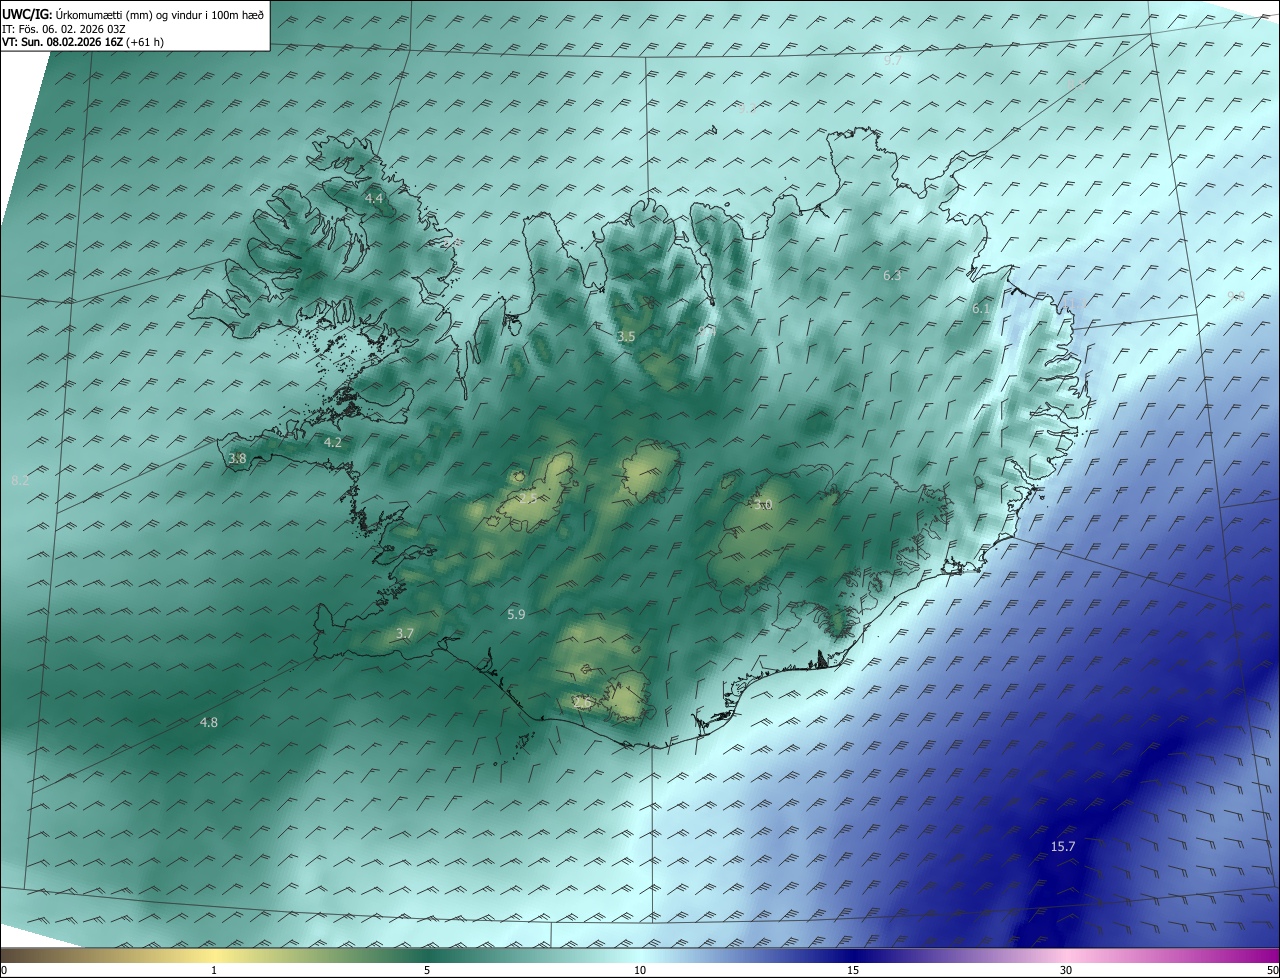Click the 30 tick on the color scale
This screenshot has width=1280, height=978.
tap(1066, 970)
